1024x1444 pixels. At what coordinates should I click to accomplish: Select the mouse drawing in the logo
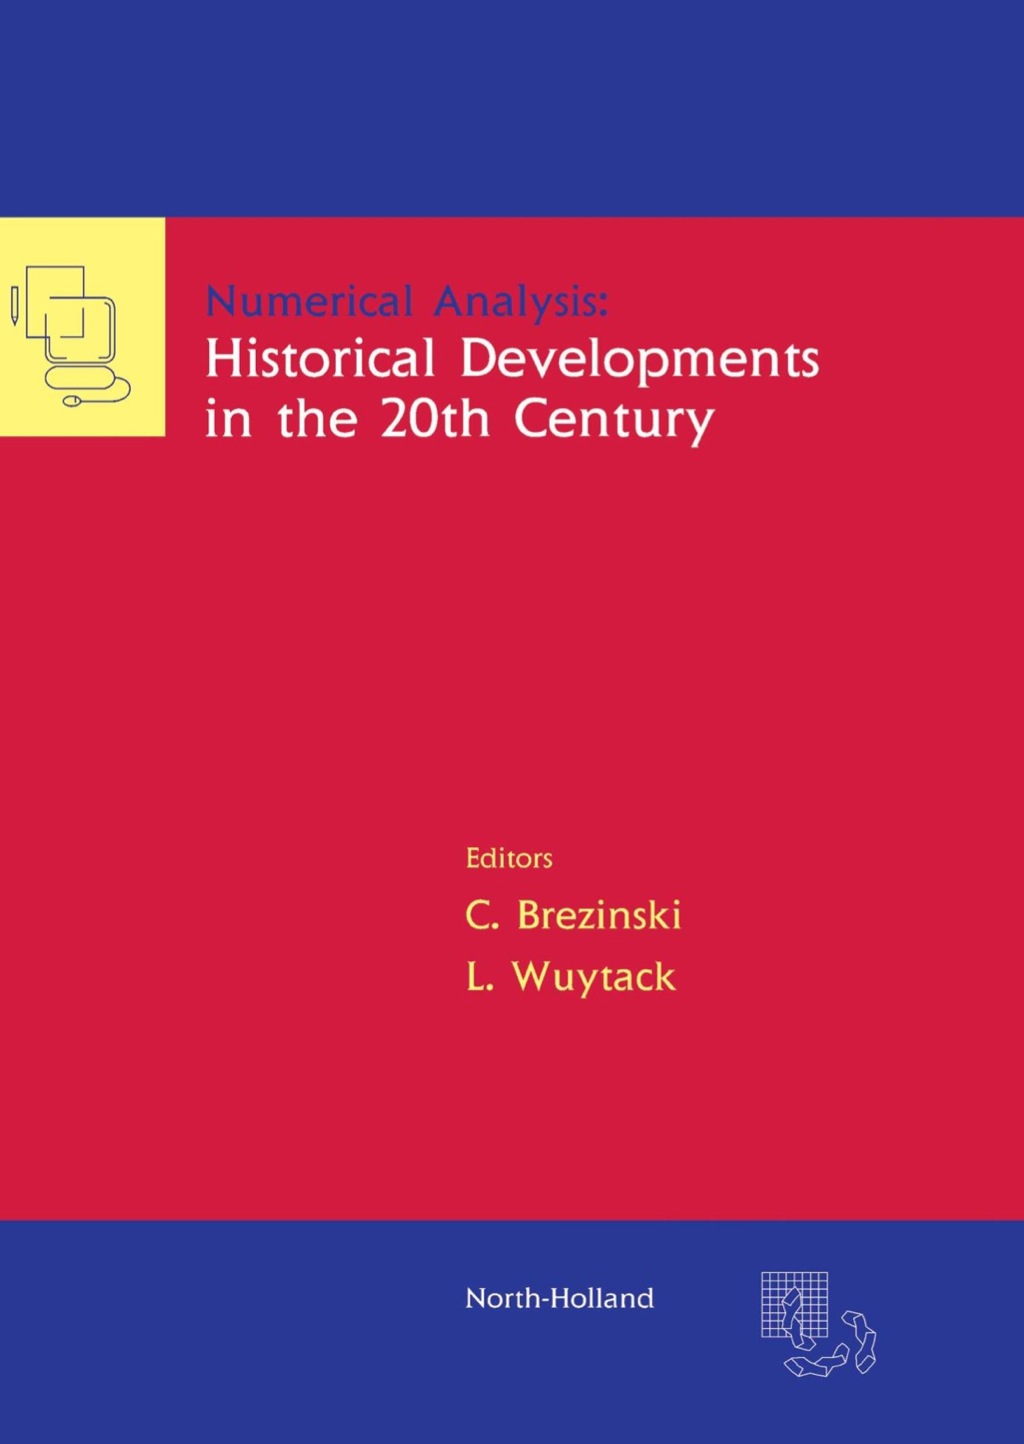coord(72,401)
